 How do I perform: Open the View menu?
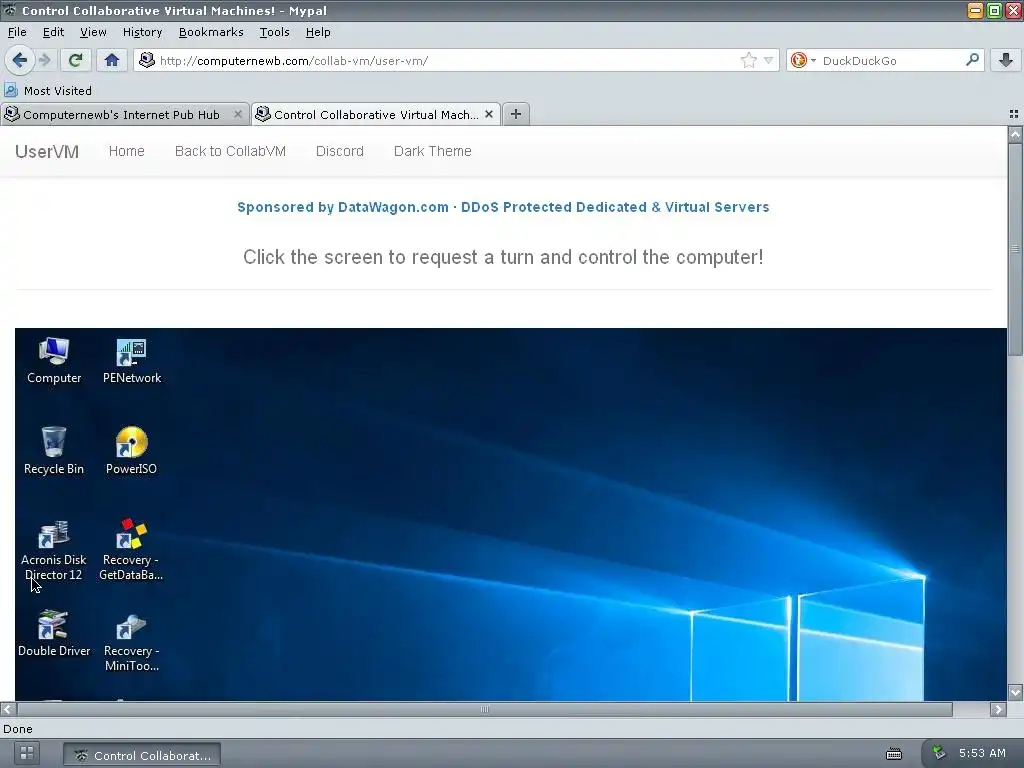[93, 32]
